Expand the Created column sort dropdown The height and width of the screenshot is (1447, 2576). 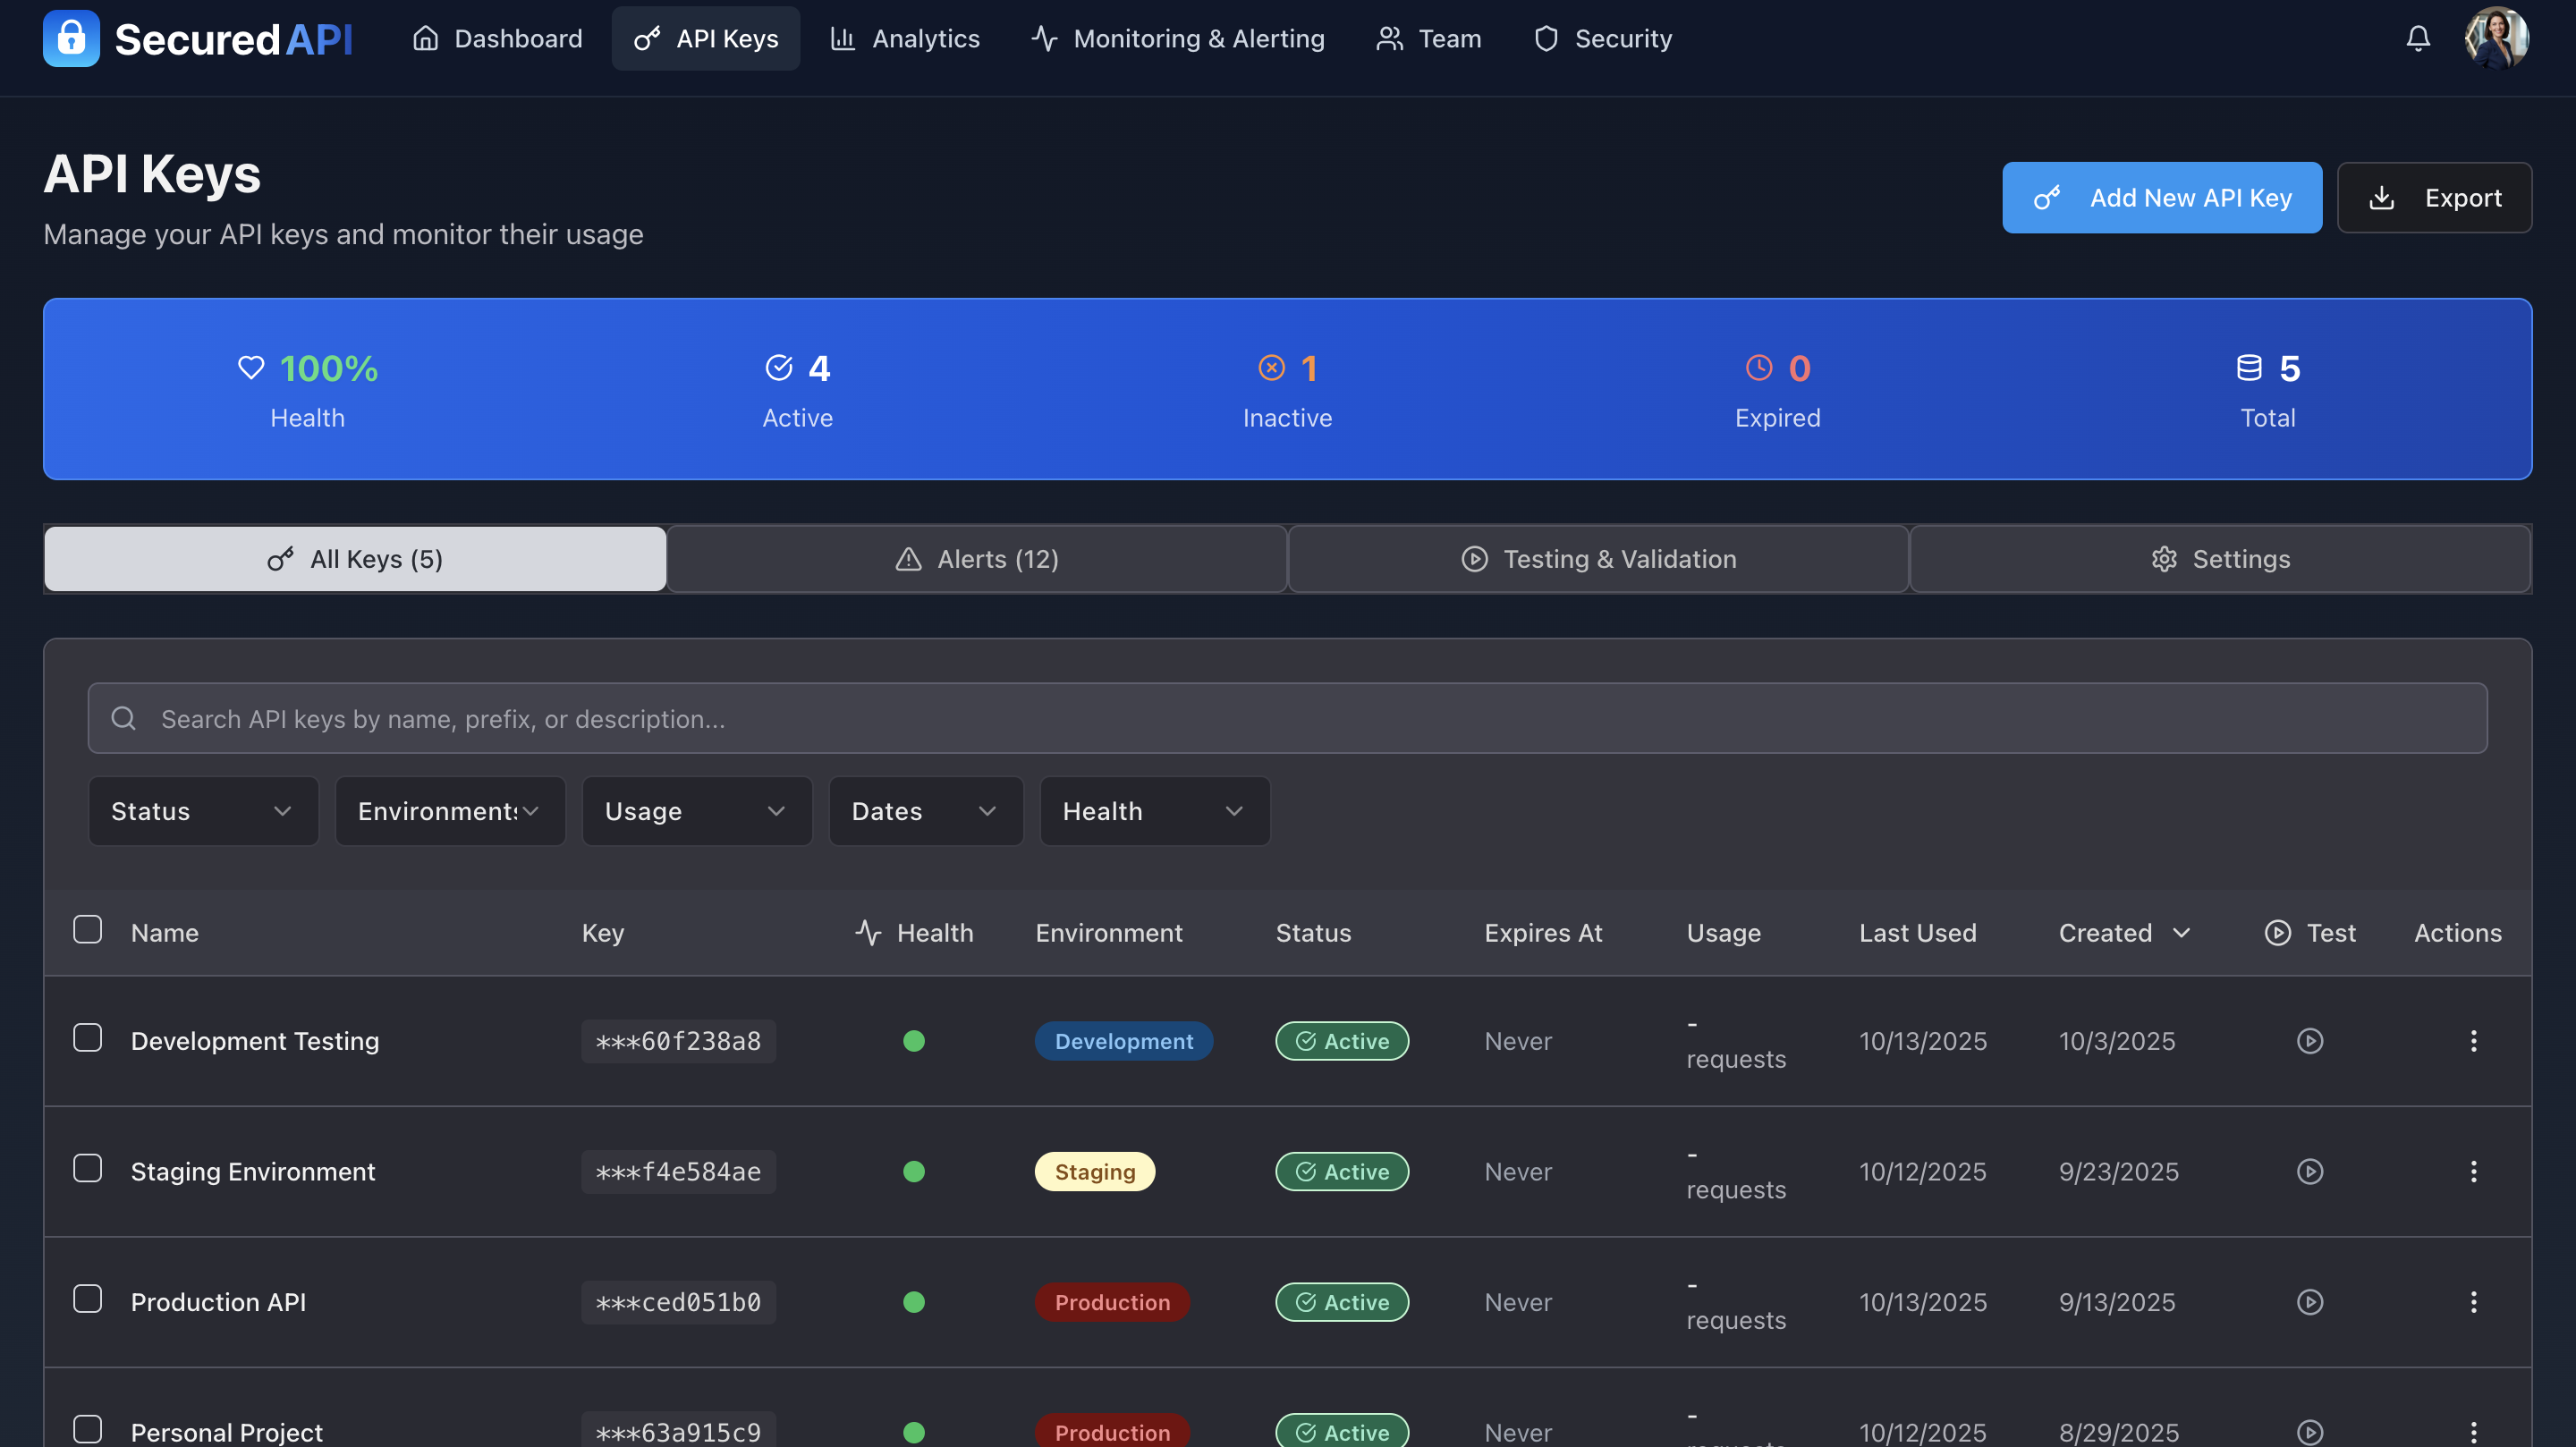[x=2182, y=932]
